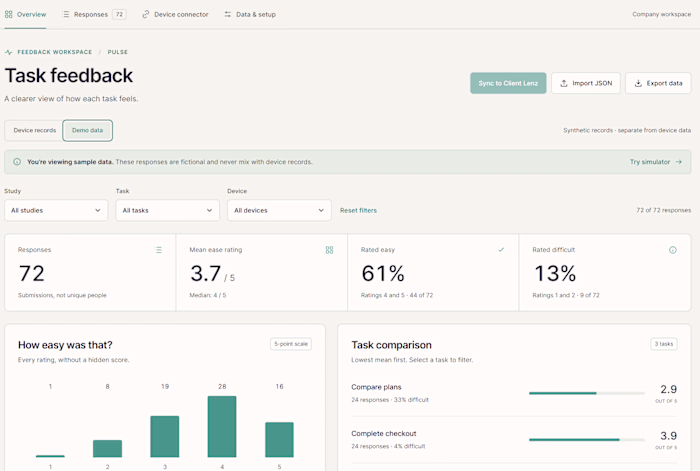Click the upload icon on Import JSON
The width and height of the screenshot is (700, 471).
tap(564, 83)
